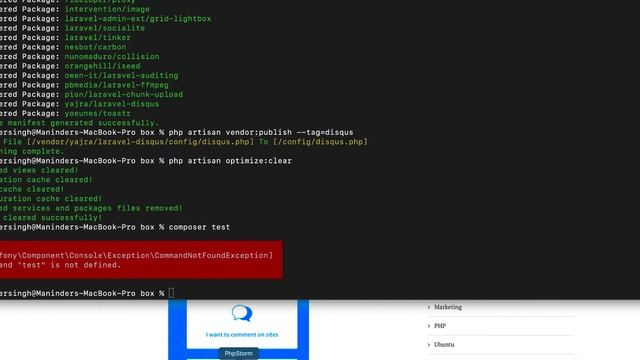Viewport: 640px width, 360px height.
Task: Click the "laravel-admin-ext/grid-lightbox" package name
Action: [138, 19]
